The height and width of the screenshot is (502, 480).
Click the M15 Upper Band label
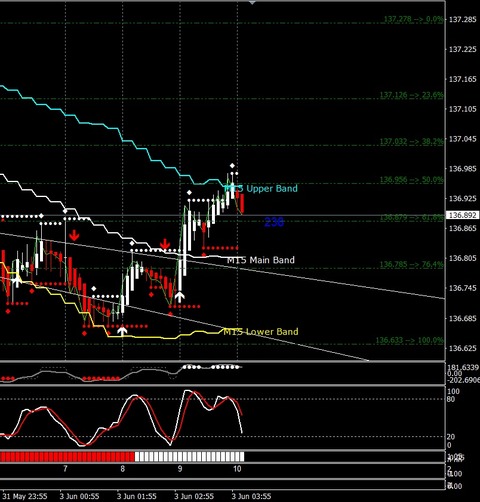click(261, 188)
